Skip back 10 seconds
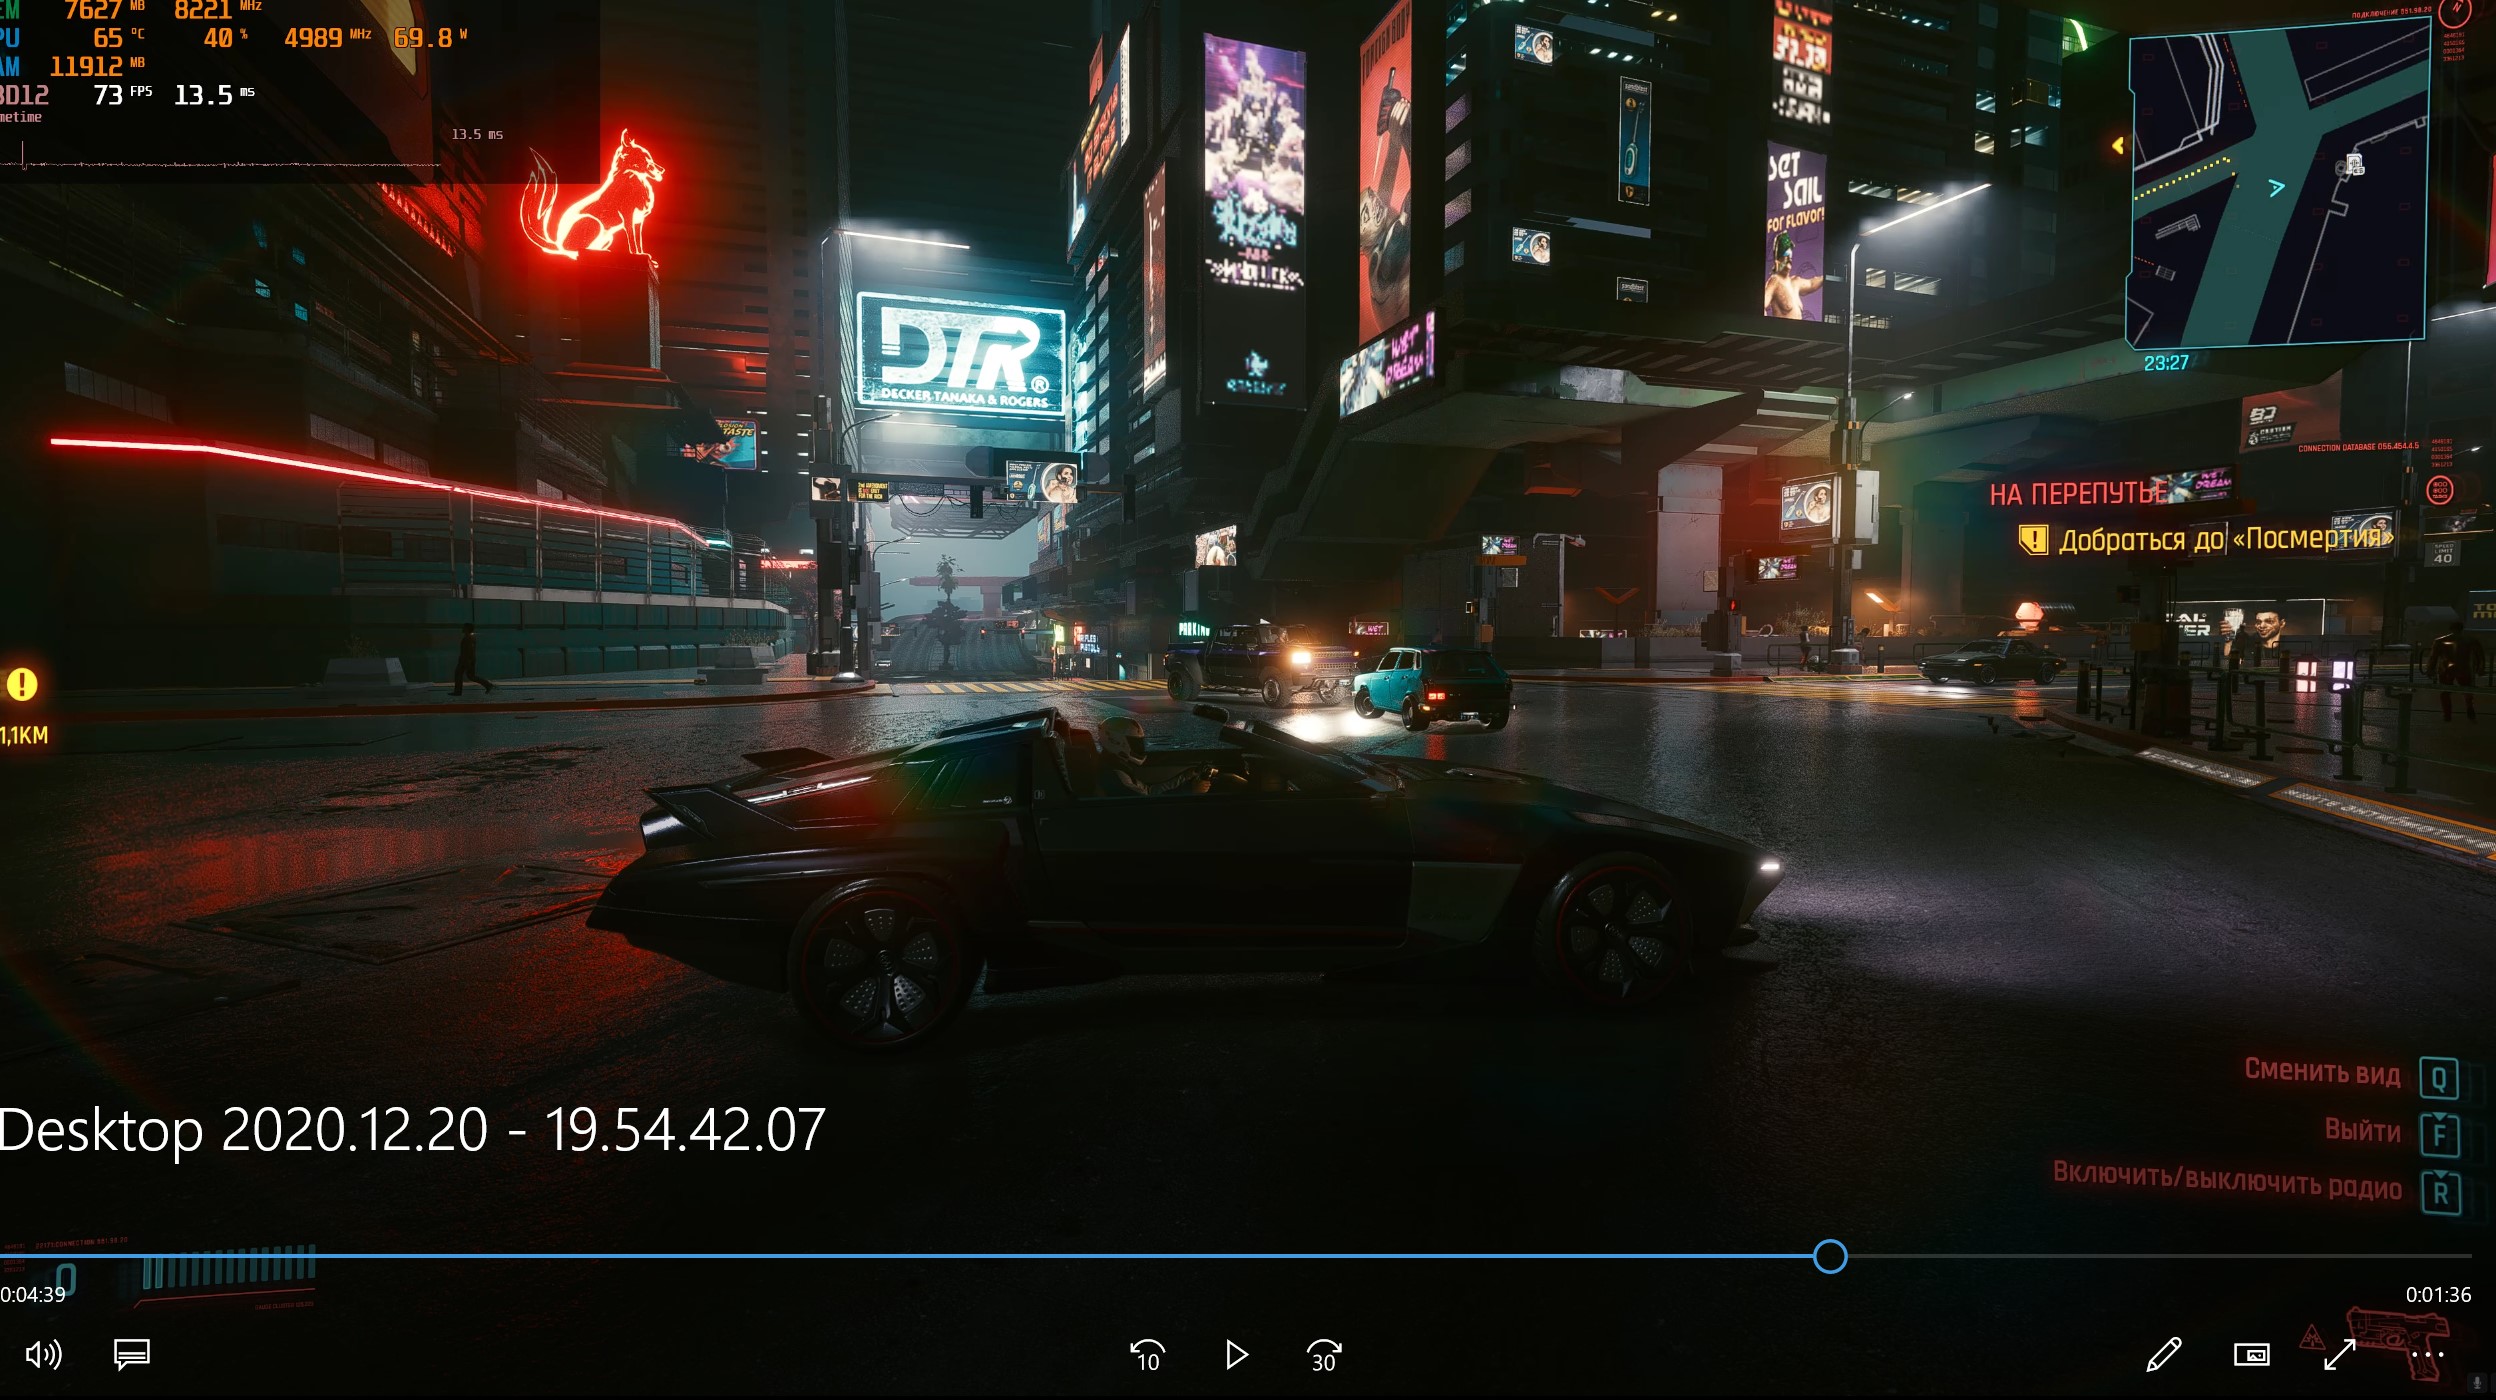The height and width of the screenshot is (1400, 2496). (x=1147, y=1356)
